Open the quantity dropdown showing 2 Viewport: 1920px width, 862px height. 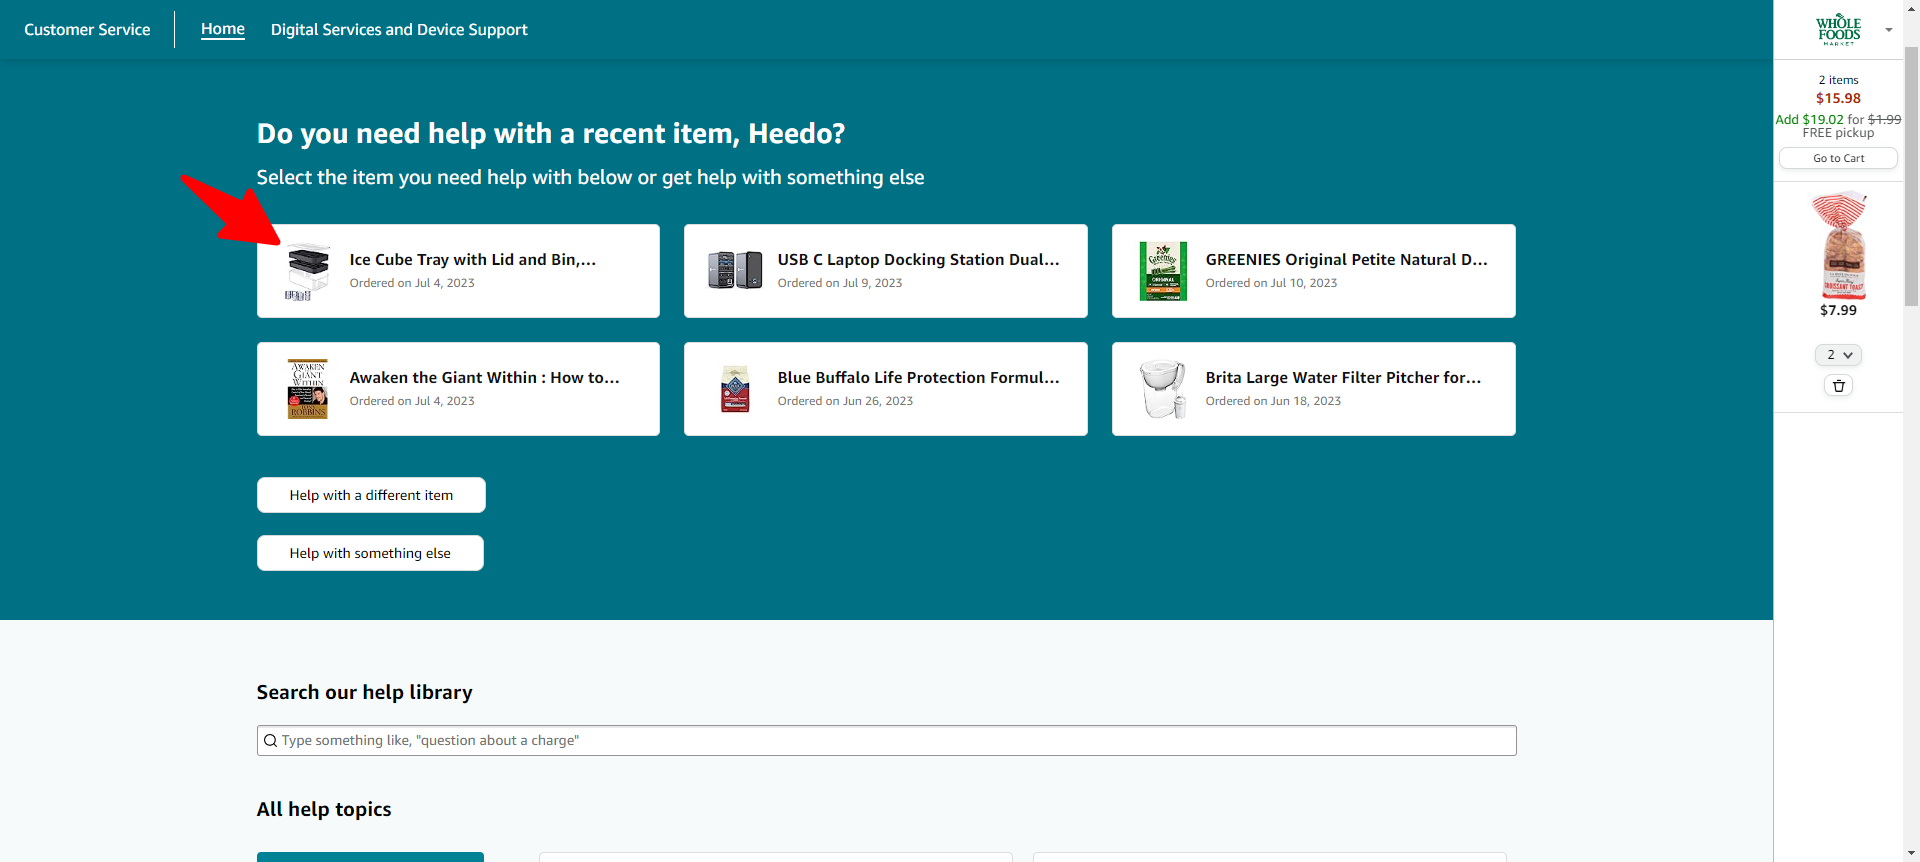click(1838, 355)
